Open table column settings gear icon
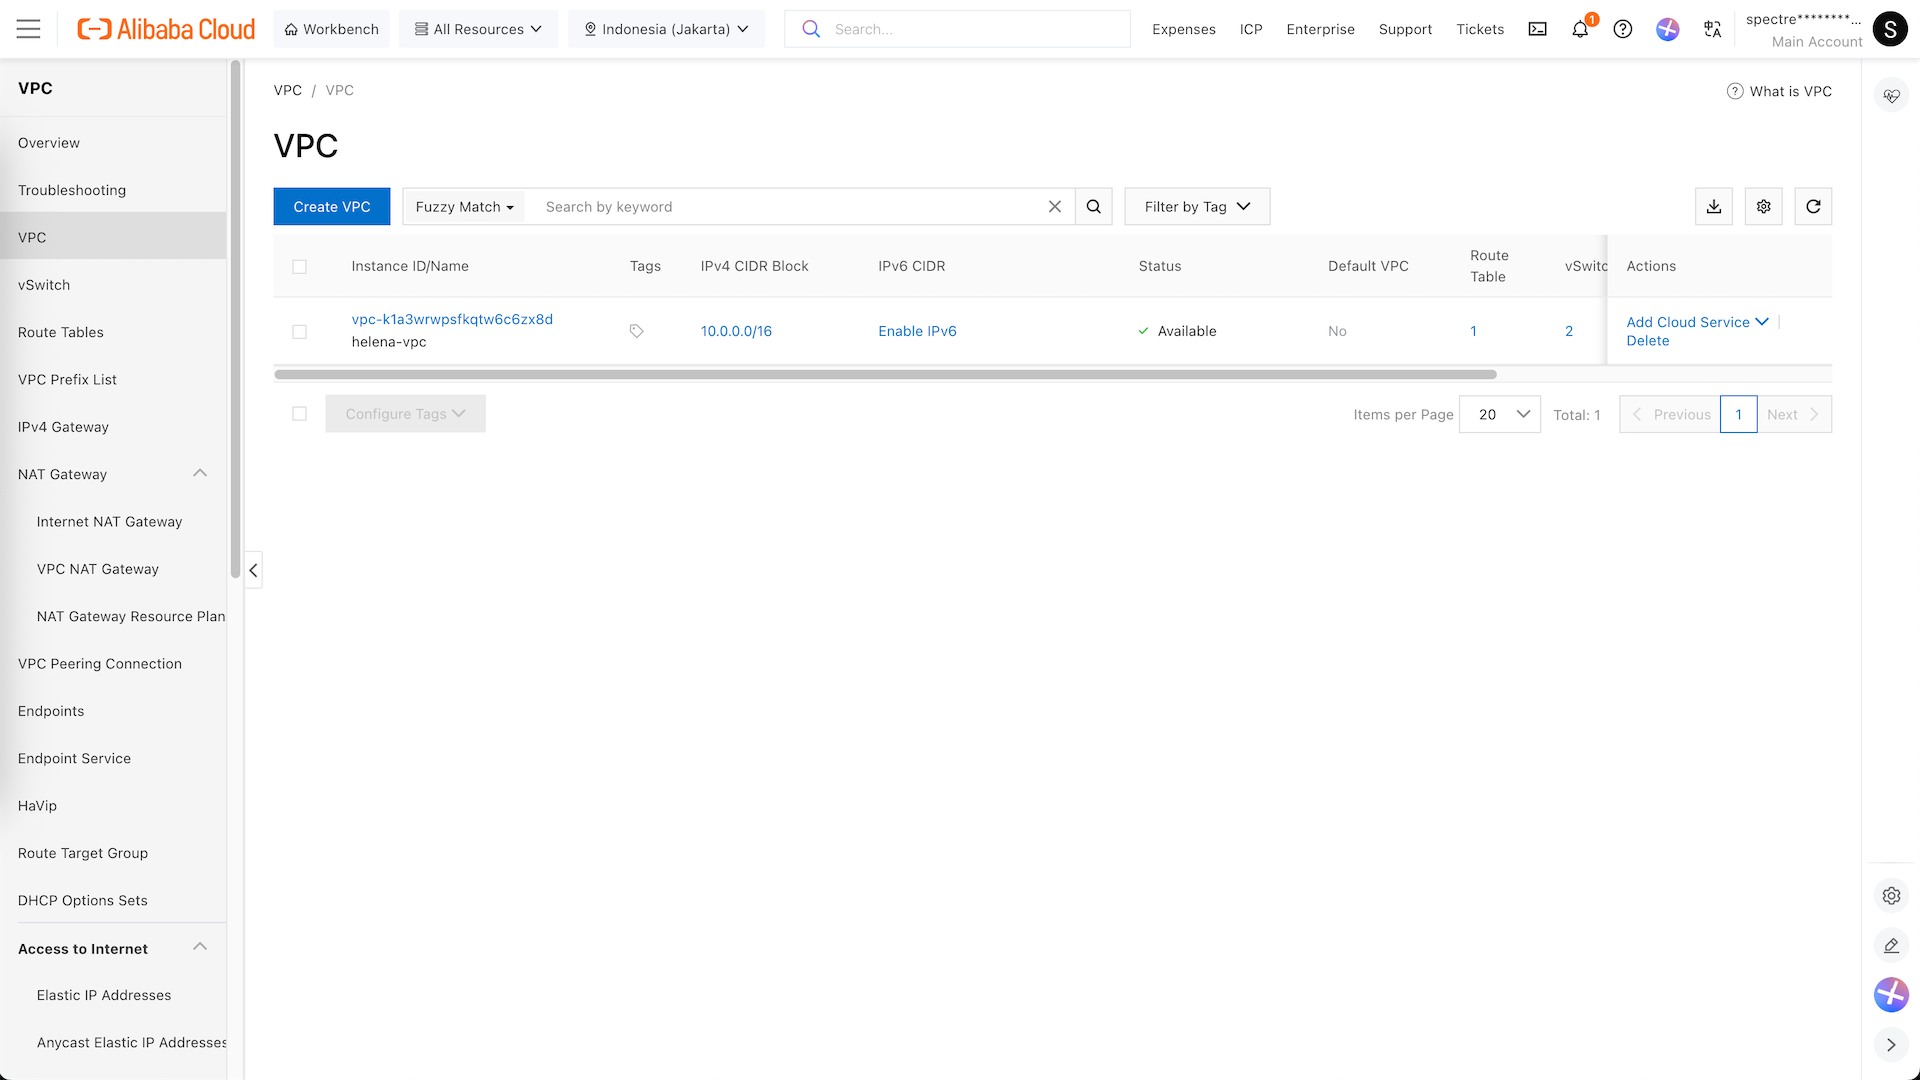Screen dimensions: 1920x1080 pyautogui.click(x=1763, y=206)
